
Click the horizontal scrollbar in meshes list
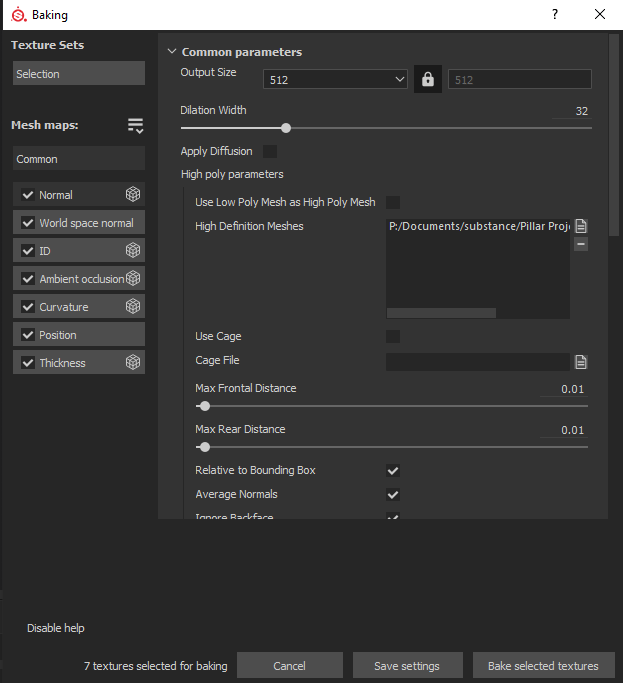pyautogui.click(x=441, y=313)
